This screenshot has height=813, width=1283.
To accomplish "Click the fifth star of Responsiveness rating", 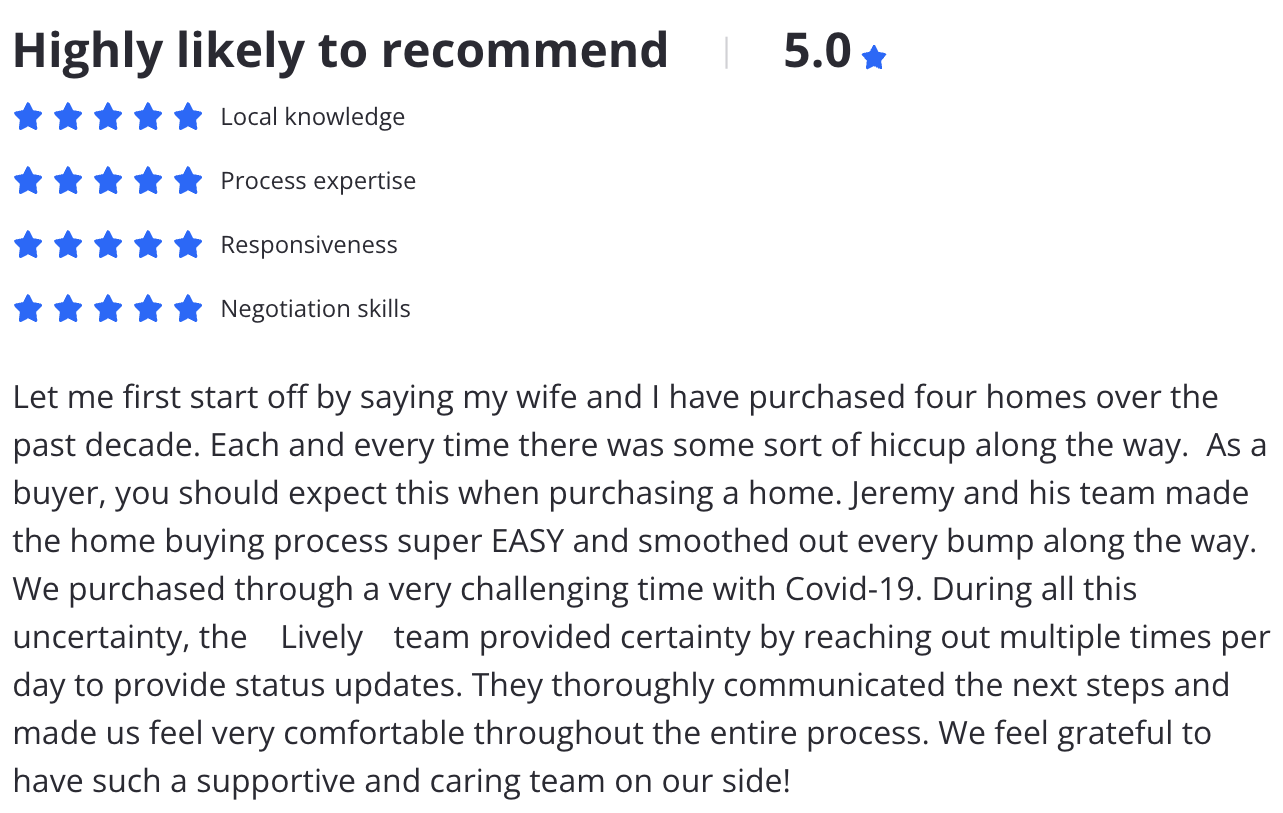I will [x=188, y=245].
